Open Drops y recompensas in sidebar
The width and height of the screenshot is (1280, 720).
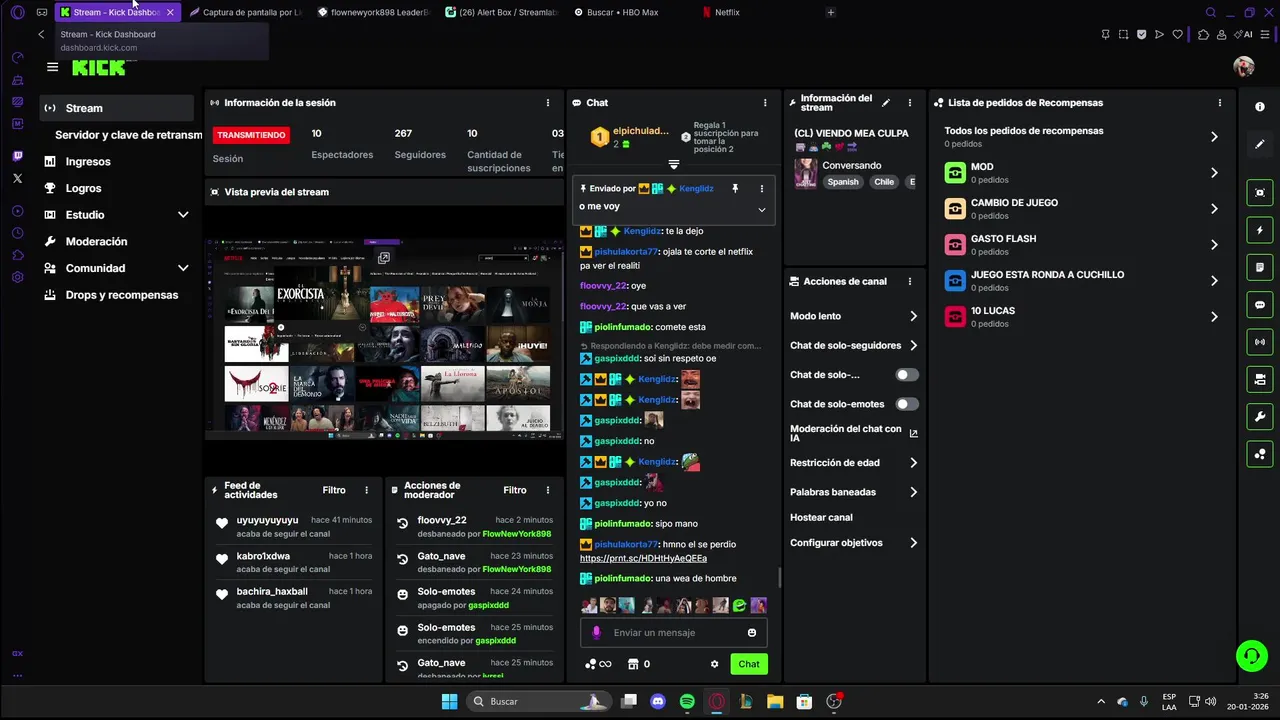tap(117, 295)
